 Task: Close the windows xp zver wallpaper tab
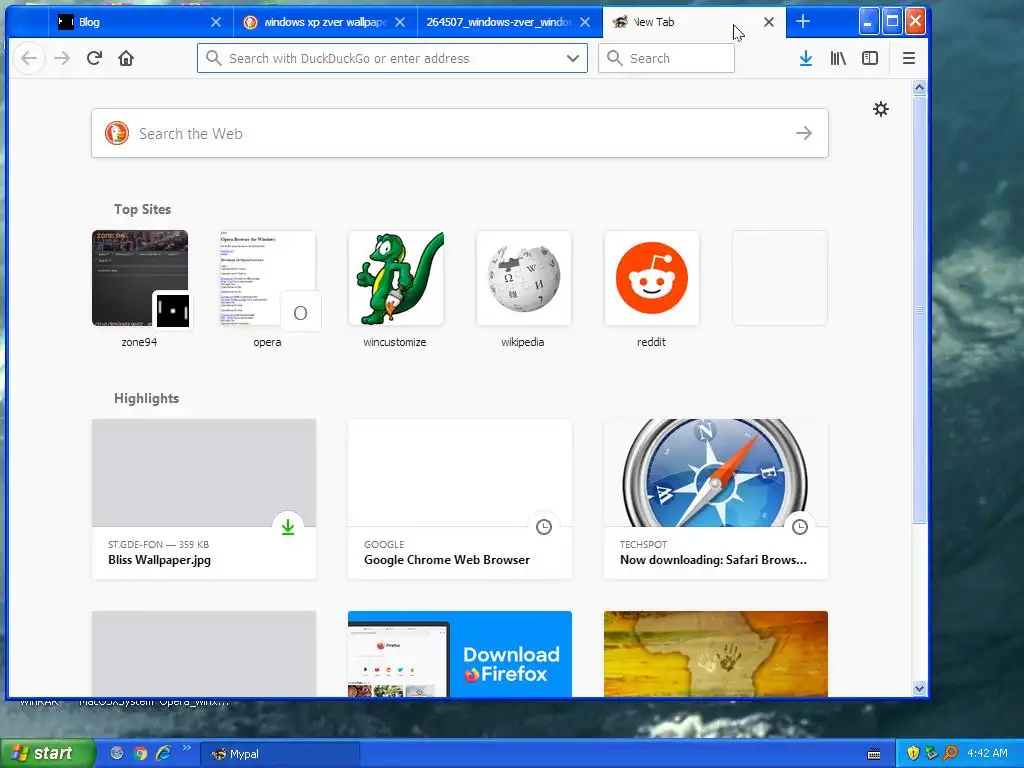pyautogui.click(x=400, y=22)
